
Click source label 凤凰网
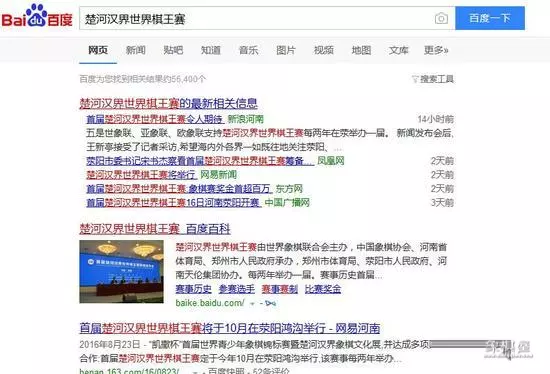[x=331, y=161]
